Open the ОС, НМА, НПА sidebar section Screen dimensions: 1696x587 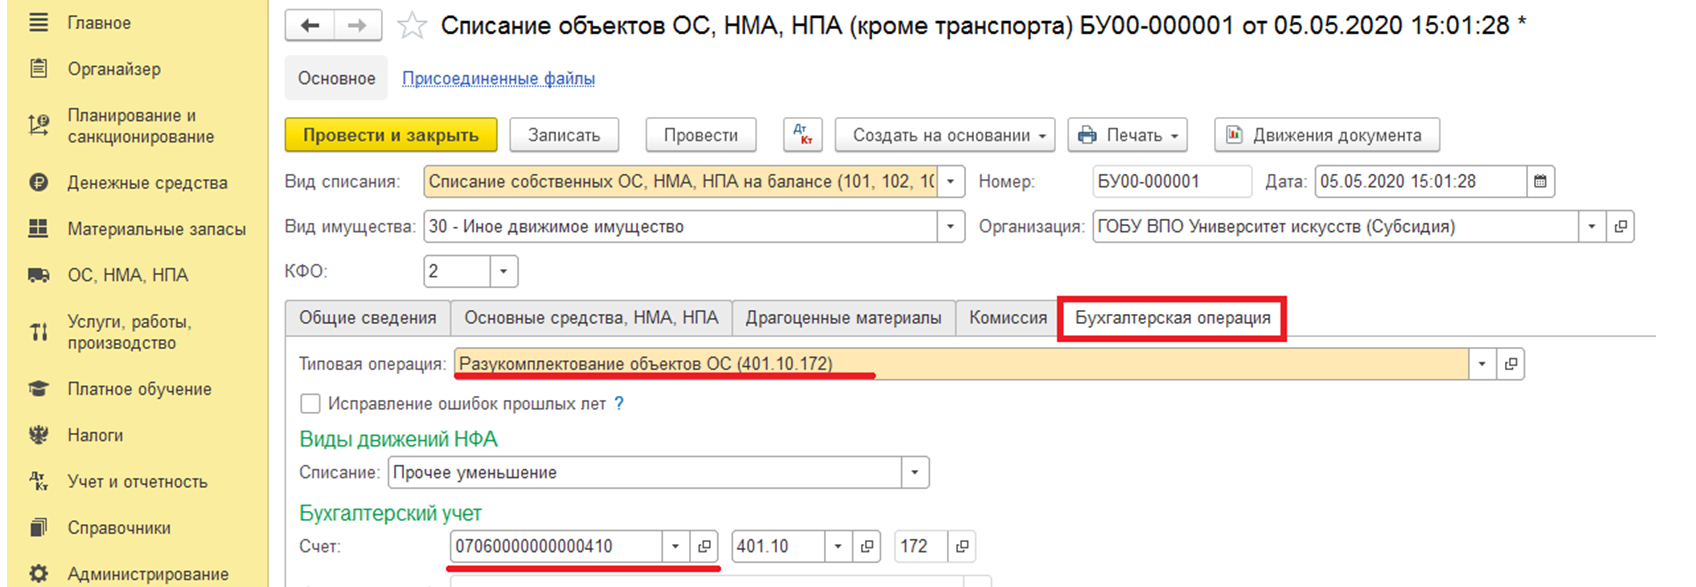pyautogui.click(x=128, y=275)
